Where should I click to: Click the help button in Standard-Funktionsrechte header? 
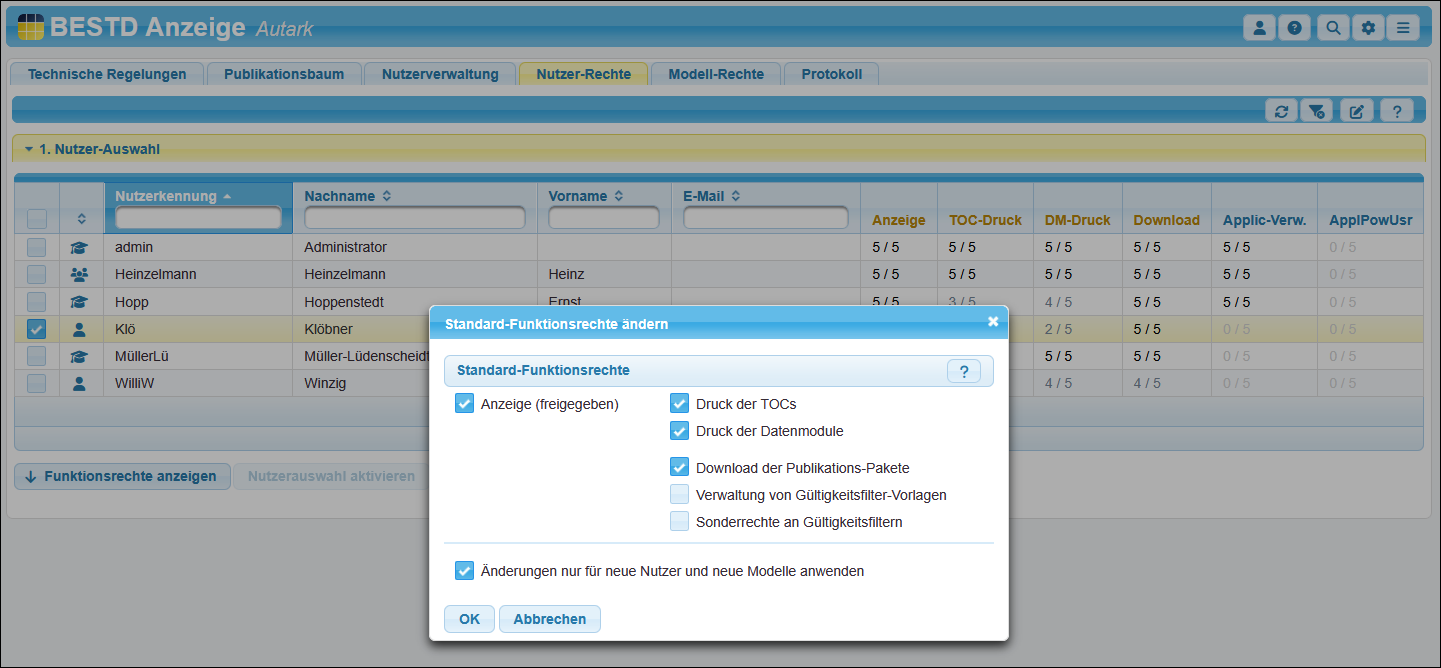(x=963, y=371)
